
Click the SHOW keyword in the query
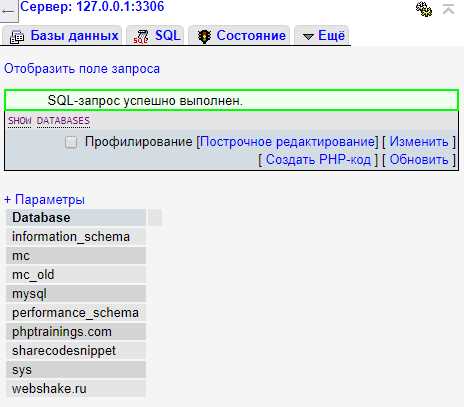(20, 121)
